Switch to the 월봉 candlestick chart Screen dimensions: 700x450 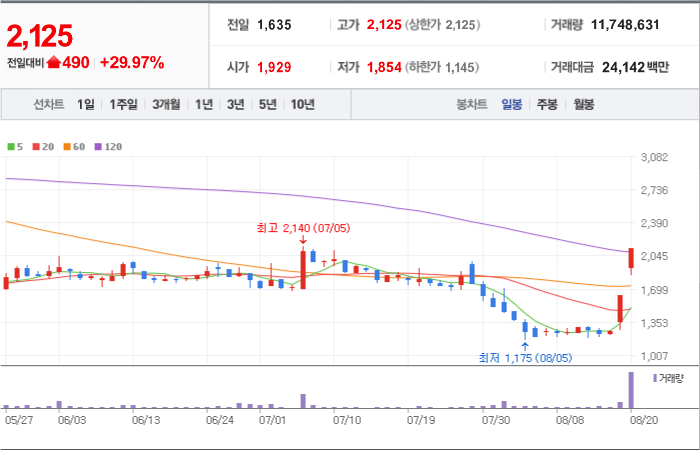pyautogui.click(x=583, y=105)
